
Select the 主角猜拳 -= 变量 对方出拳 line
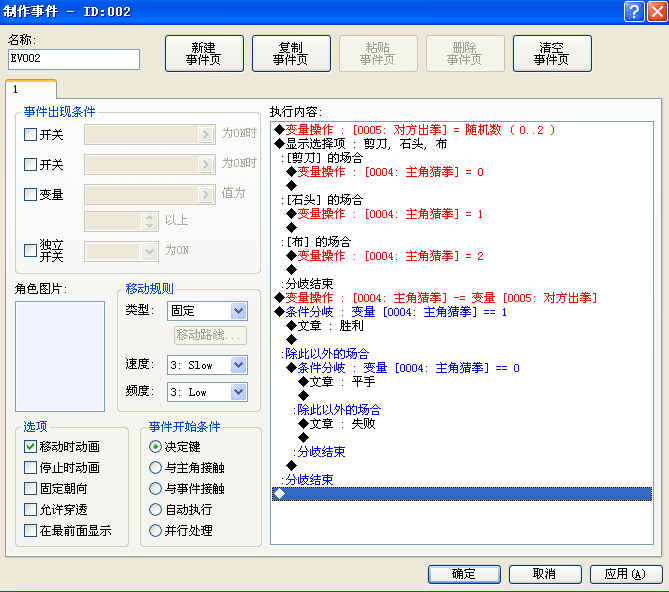tap(462, 298)
